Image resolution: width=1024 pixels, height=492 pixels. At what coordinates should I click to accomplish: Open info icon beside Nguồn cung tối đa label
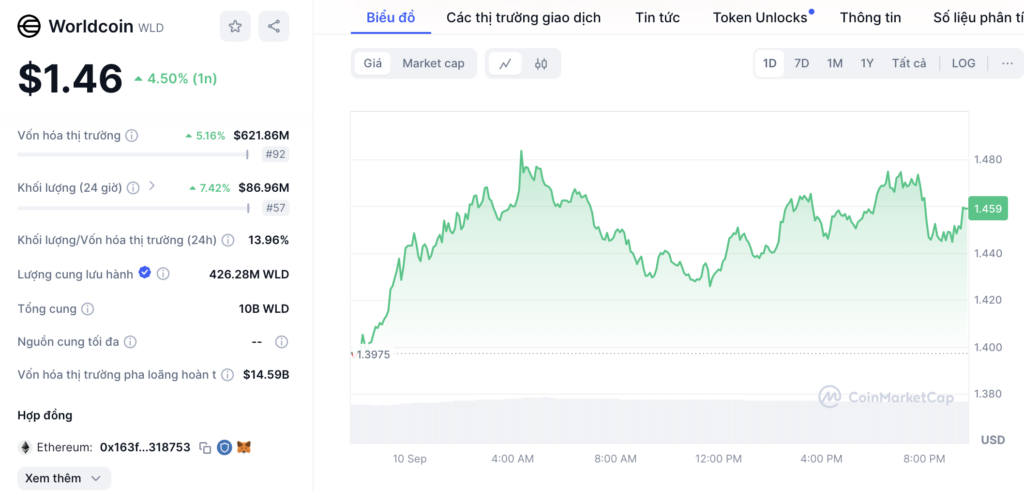[131, 342]
